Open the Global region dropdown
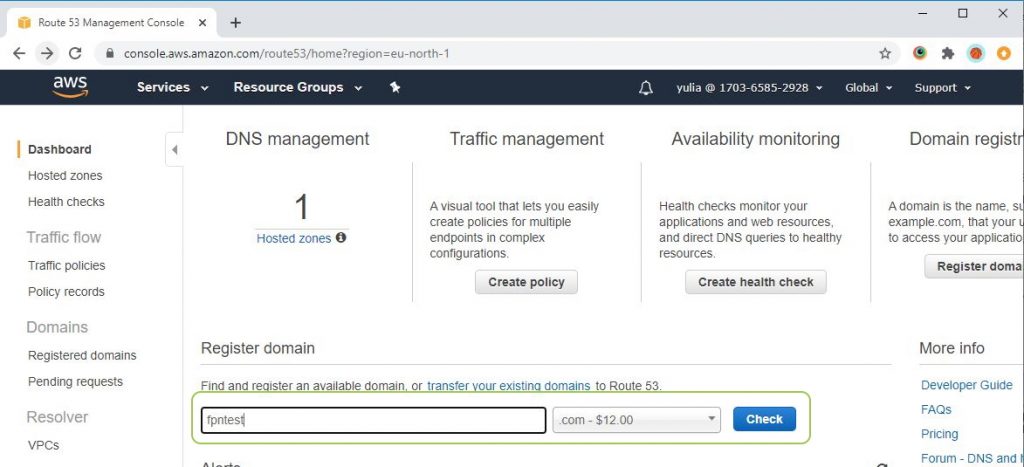The image size is (1024, 467). (x=869, y=88)
